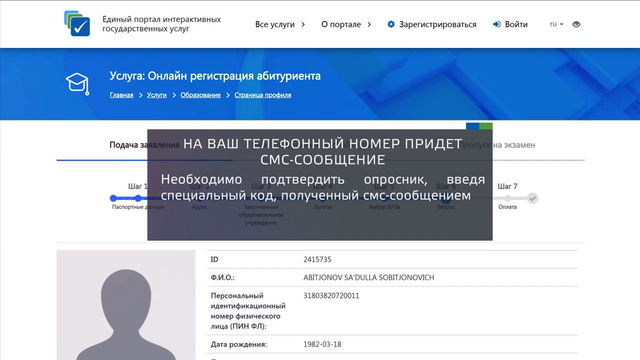Click the gear icon beside Зарегистрироваться

click(x=391, y=24)
